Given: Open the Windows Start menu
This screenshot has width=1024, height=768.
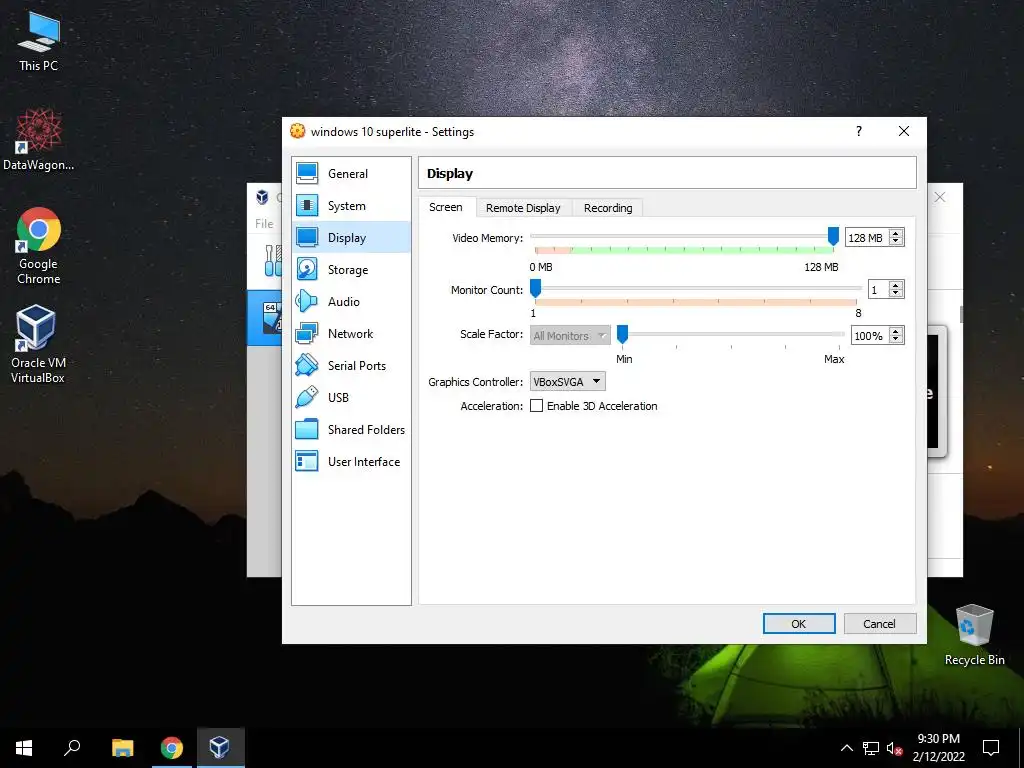Looking at the screenshot, I should point(24,748).
